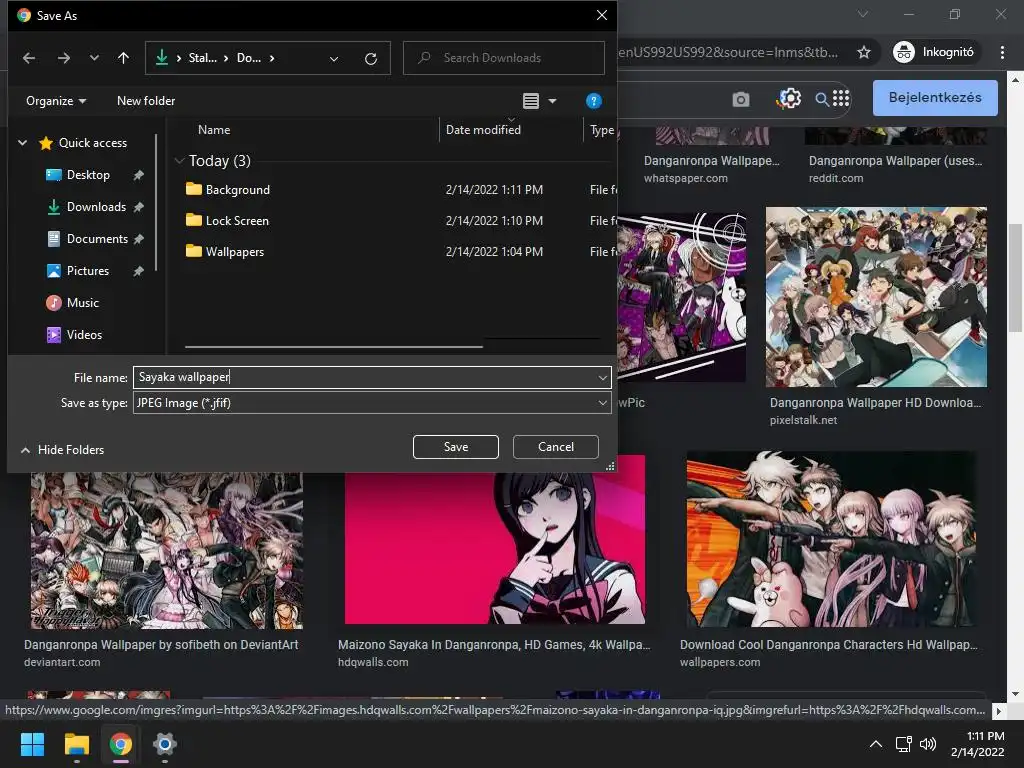Open previous locations dropdown in address bar

334,59
